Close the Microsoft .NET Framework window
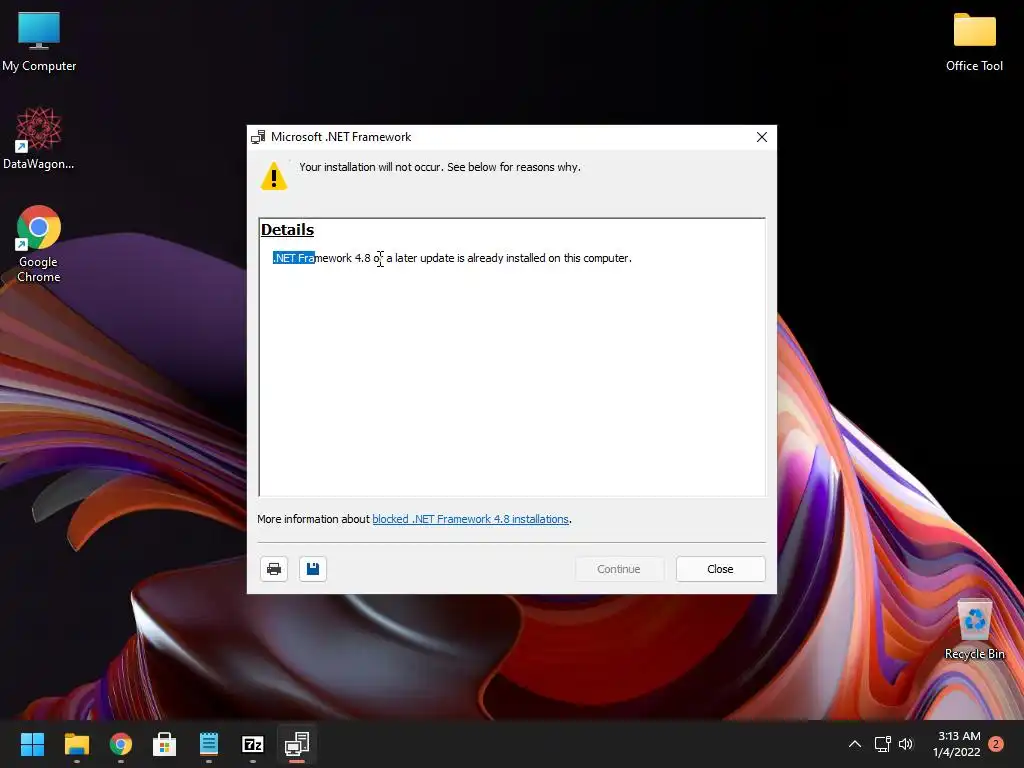Screen dimensions: 1024x768 [761, 137]
